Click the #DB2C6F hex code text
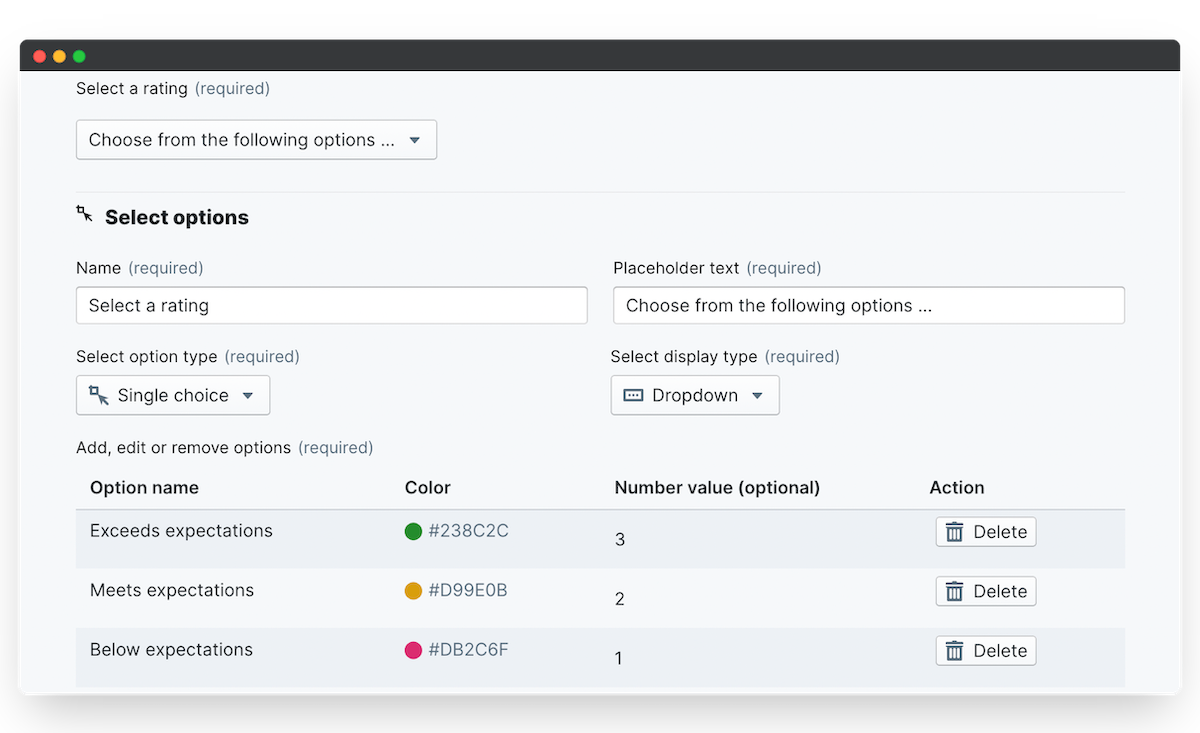 (468, 650)
